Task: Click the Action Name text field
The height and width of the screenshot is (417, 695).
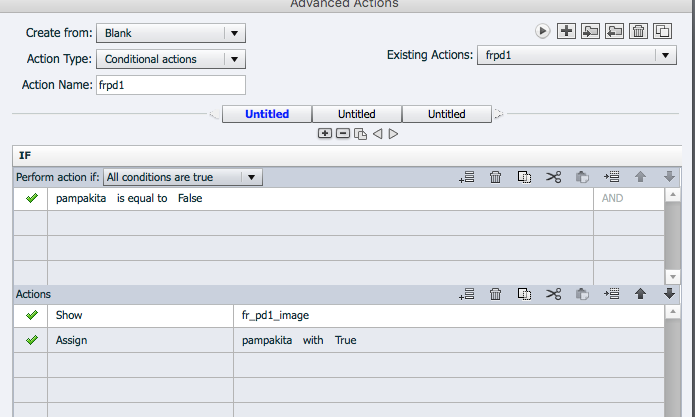Action: [x=170, y=85]
